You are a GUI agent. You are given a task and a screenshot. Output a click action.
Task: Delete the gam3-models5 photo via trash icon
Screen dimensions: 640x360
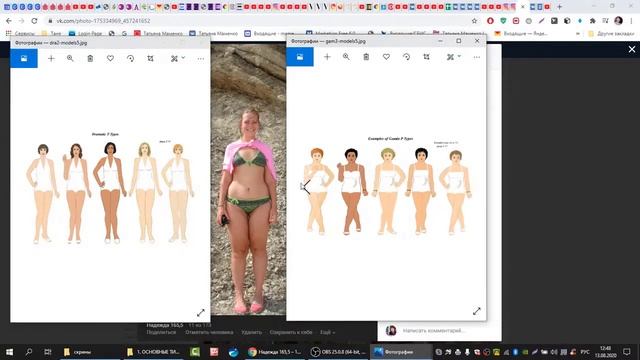point(366,57)
